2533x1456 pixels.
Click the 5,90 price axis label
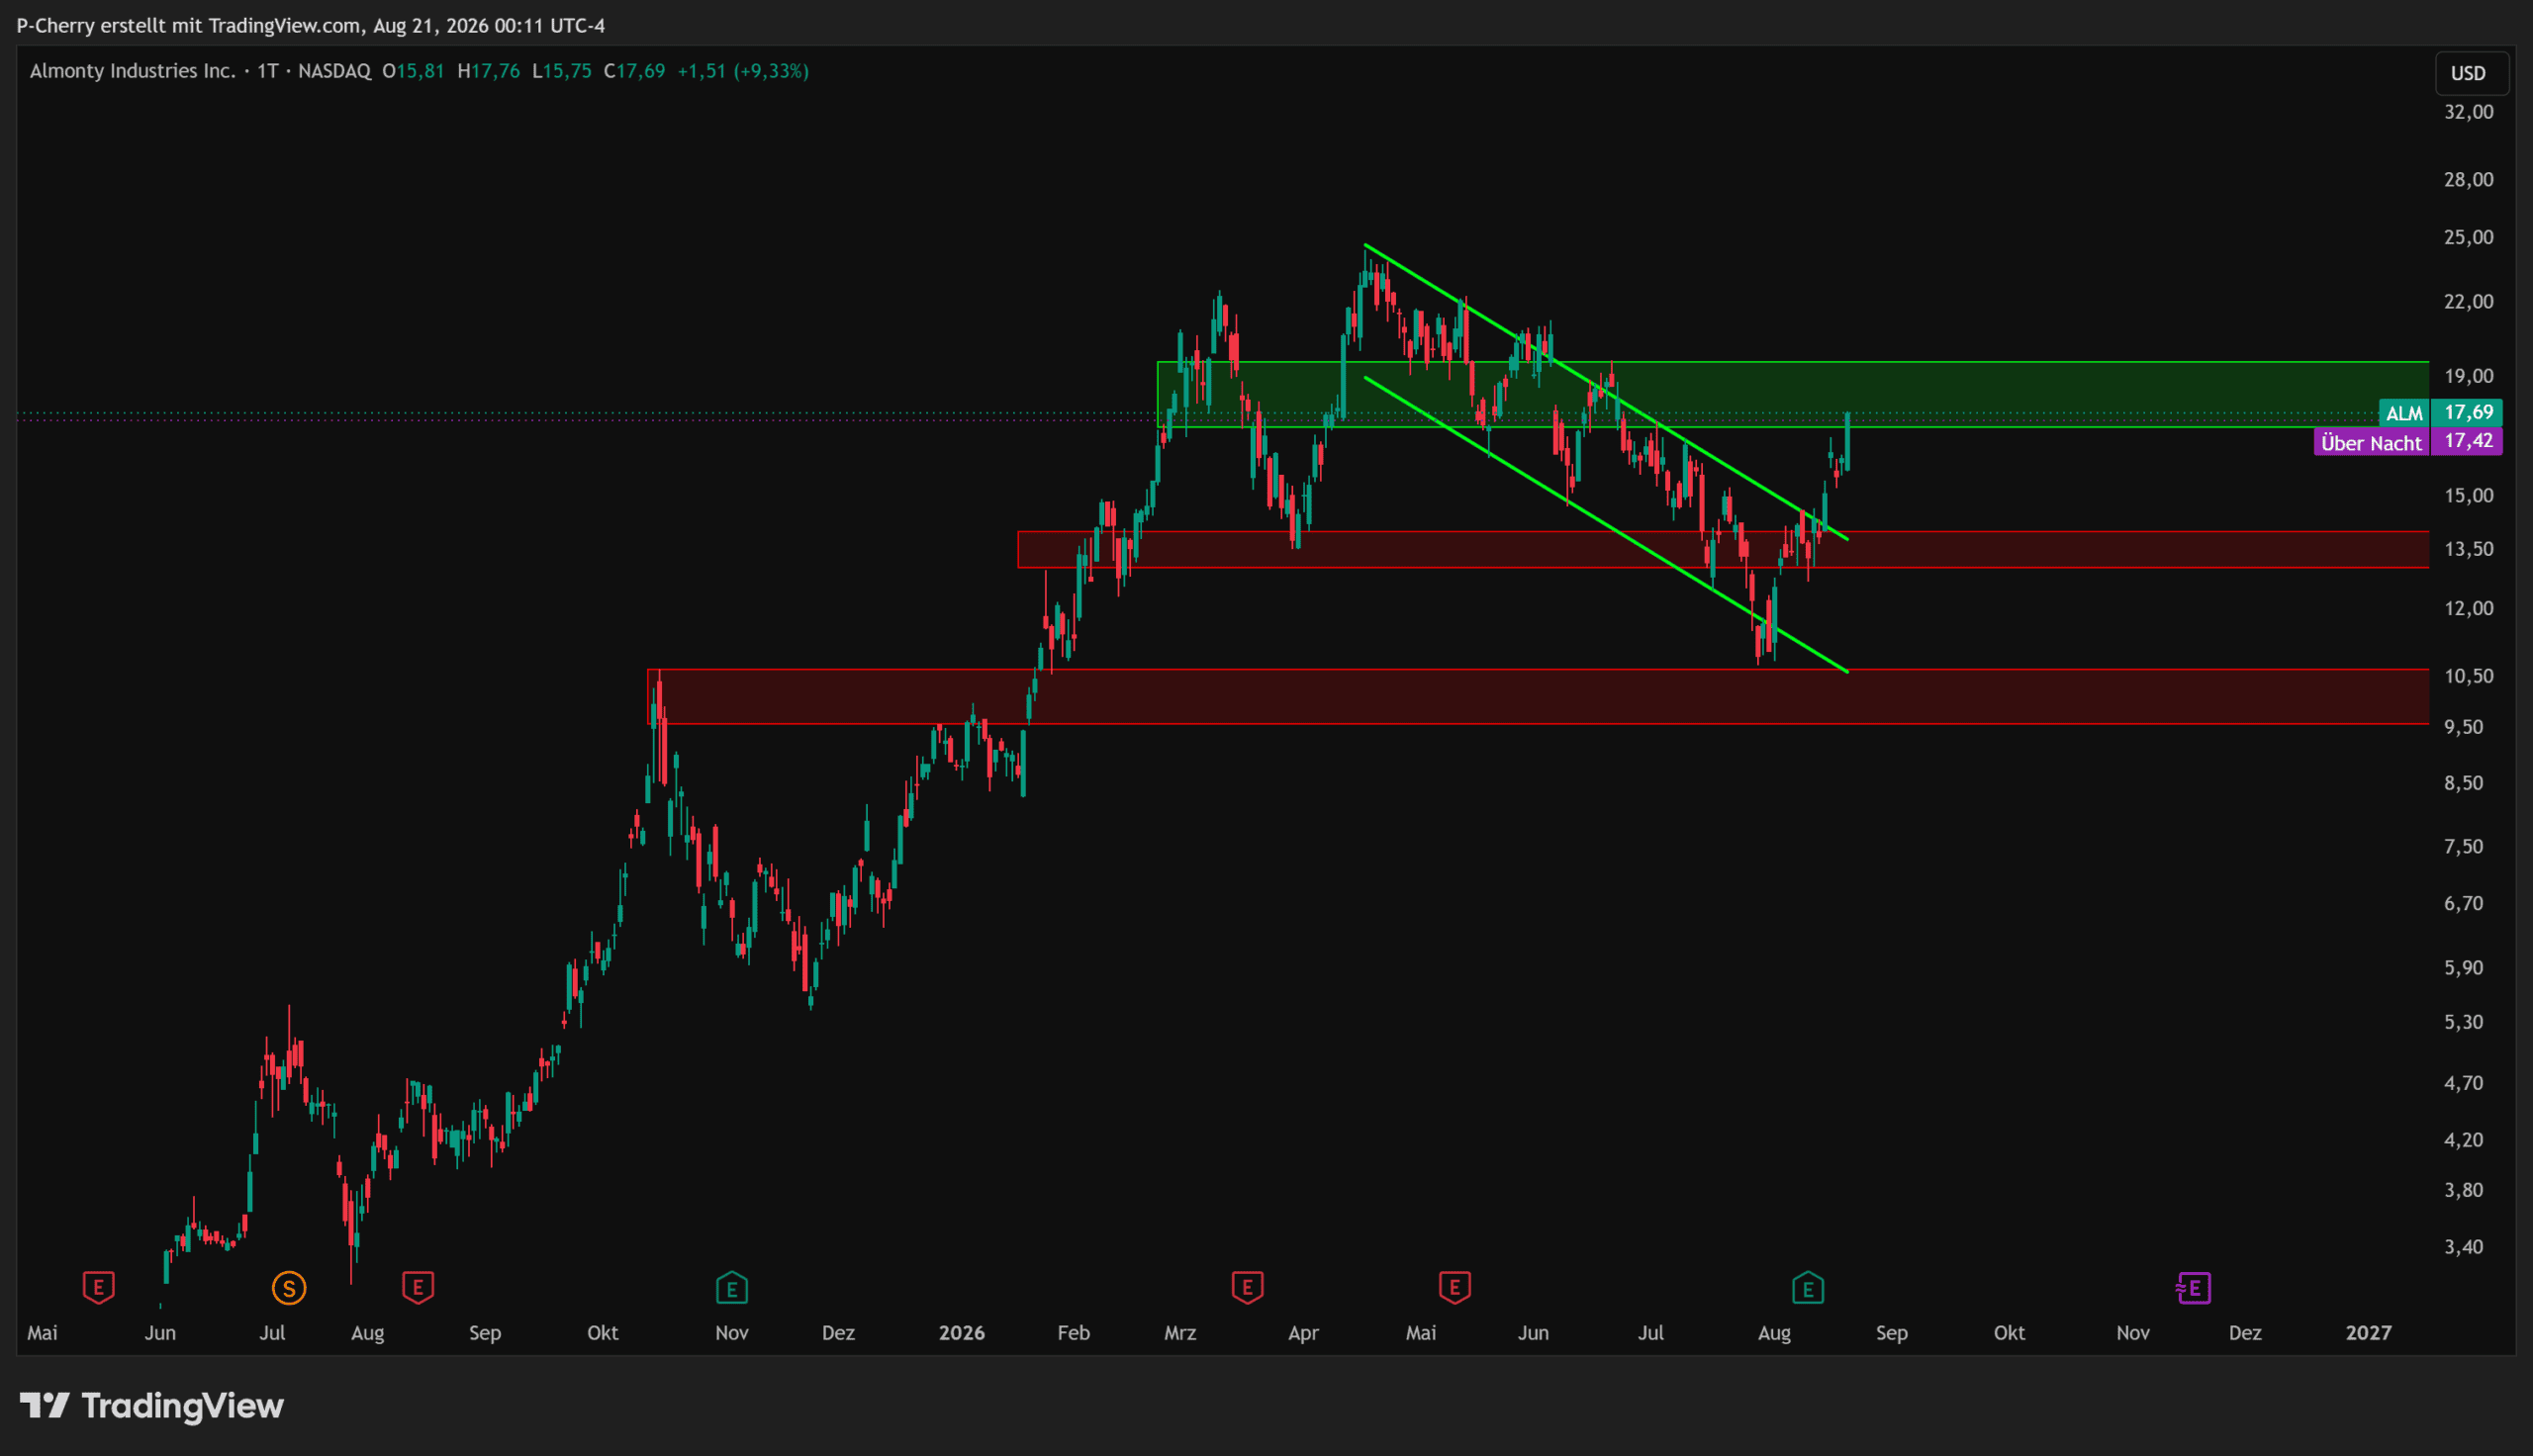2464,968
